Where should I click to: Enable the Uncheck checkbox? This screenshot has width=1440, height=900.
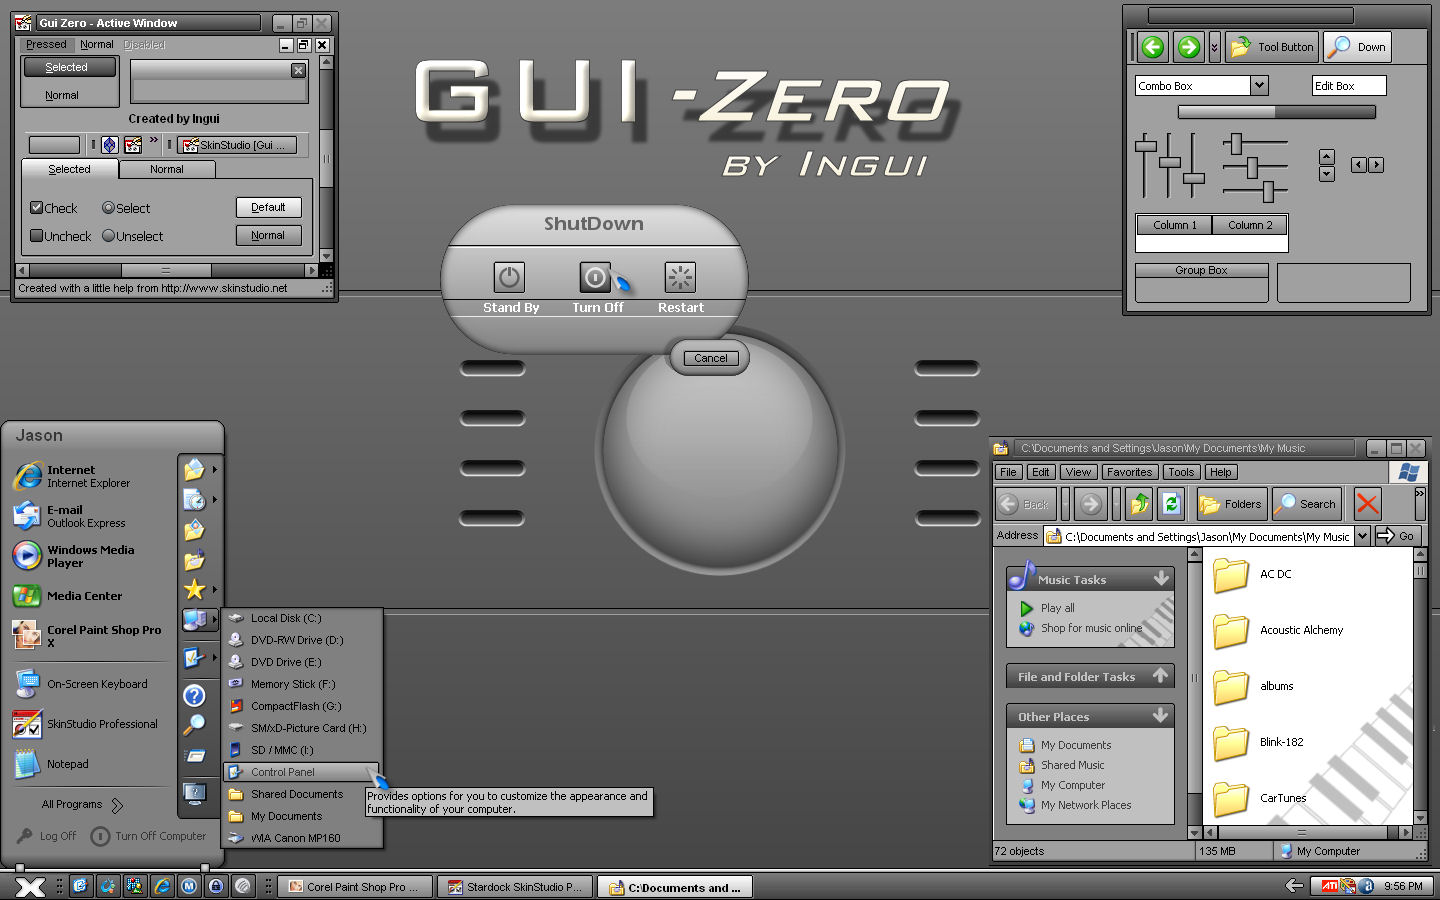coord(37,236)
